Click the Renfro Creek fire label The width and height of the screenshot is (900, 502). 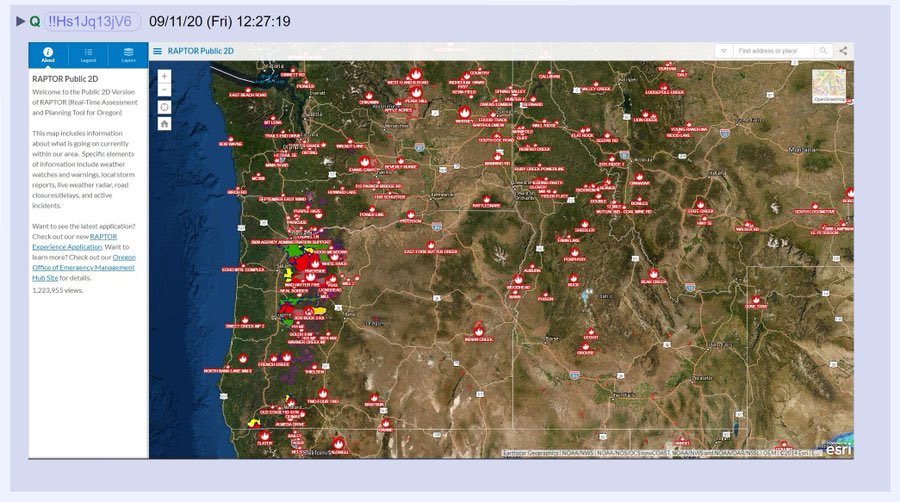tap(534, 149)
